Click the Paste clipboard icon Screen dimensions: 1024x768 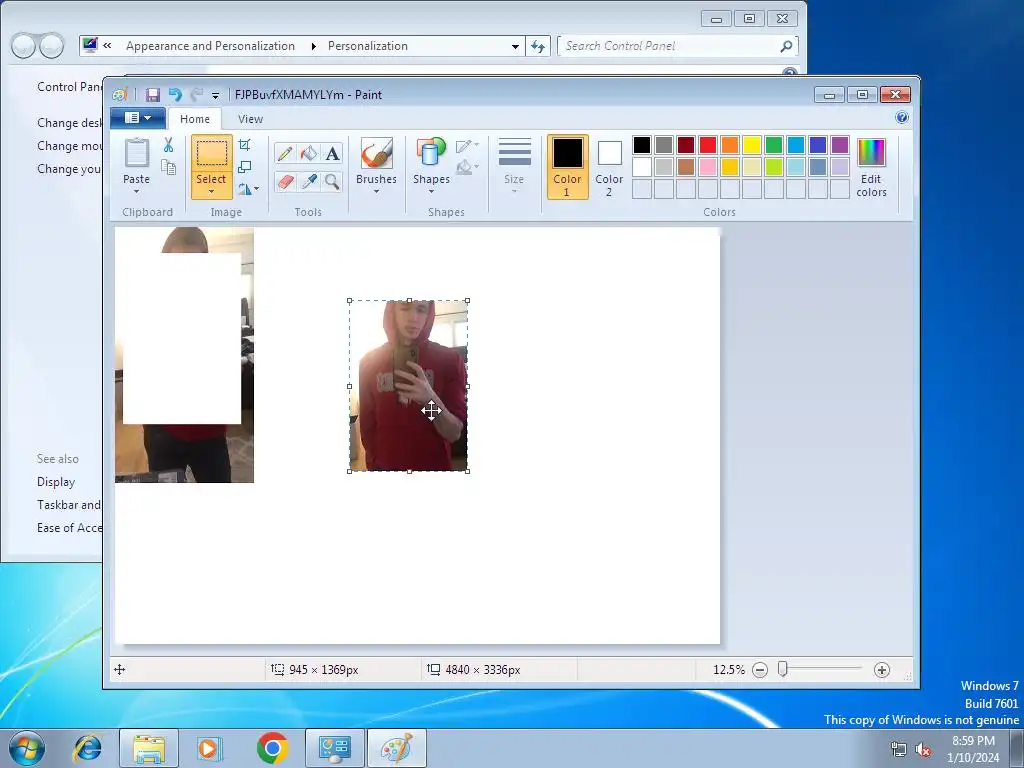pyautogui.click(x=136, y=154)
